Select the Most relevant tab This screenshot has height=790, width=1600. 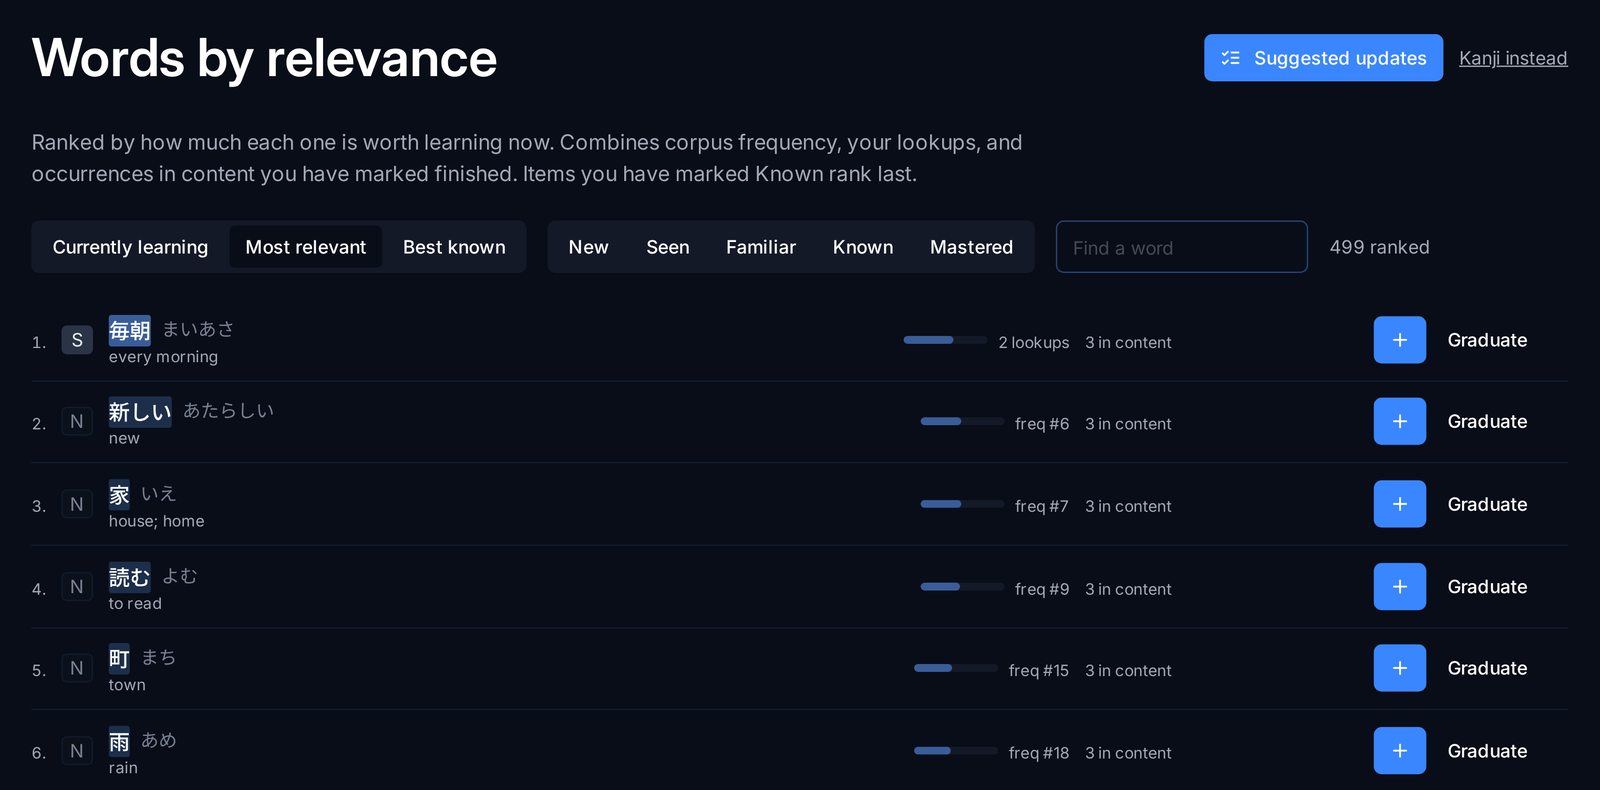306,247
